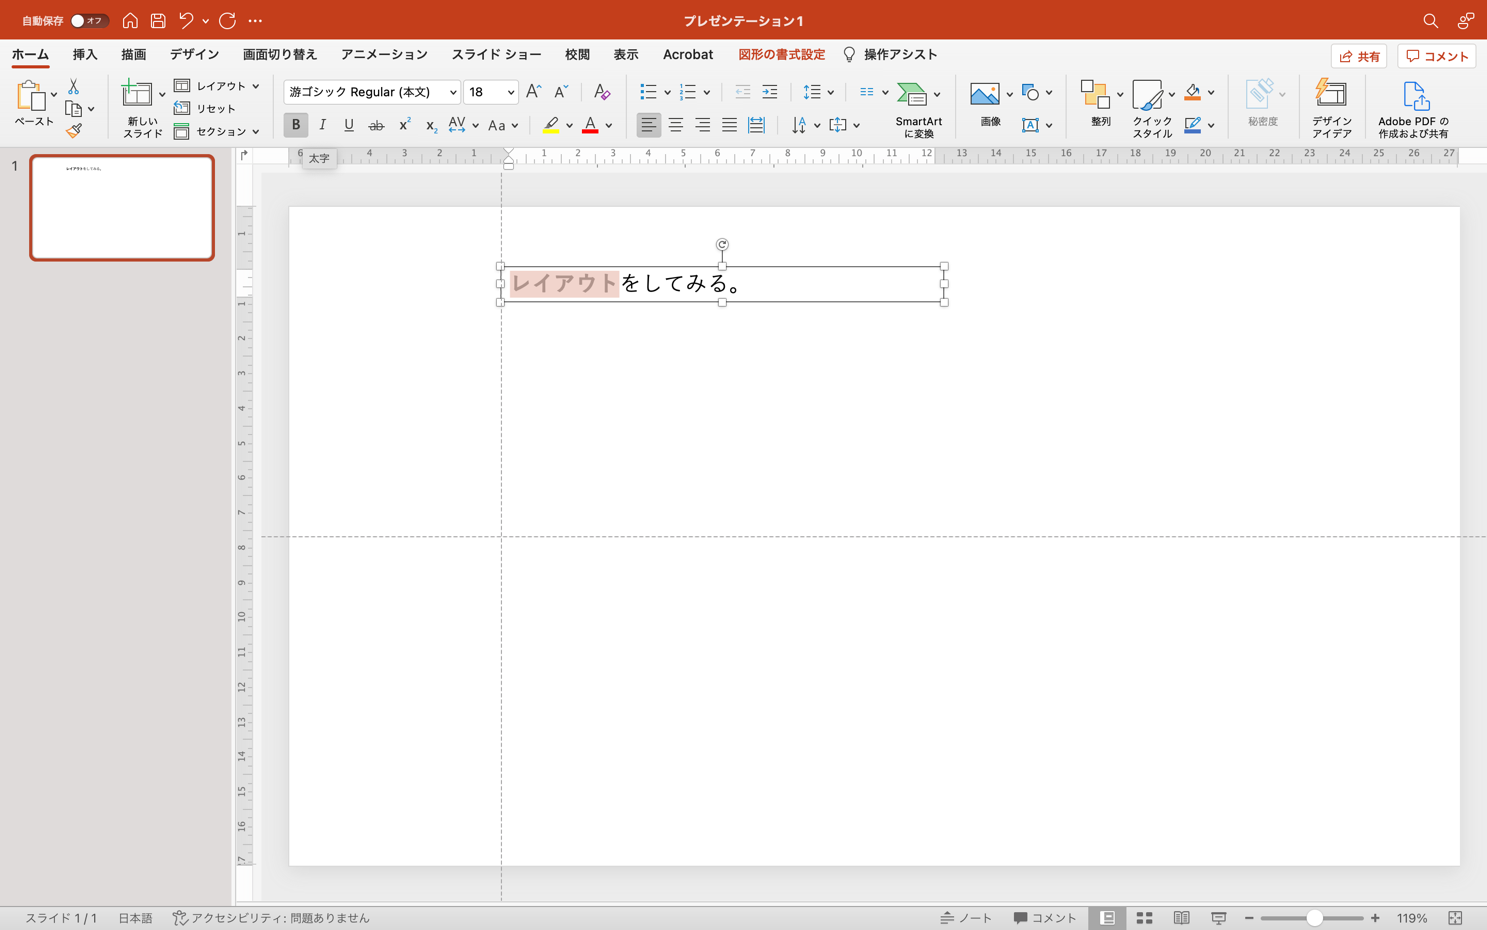The width and height of the screenshot is (1487, 930).
Task: Expand the font size dropdown
Action: pos(510,92)
